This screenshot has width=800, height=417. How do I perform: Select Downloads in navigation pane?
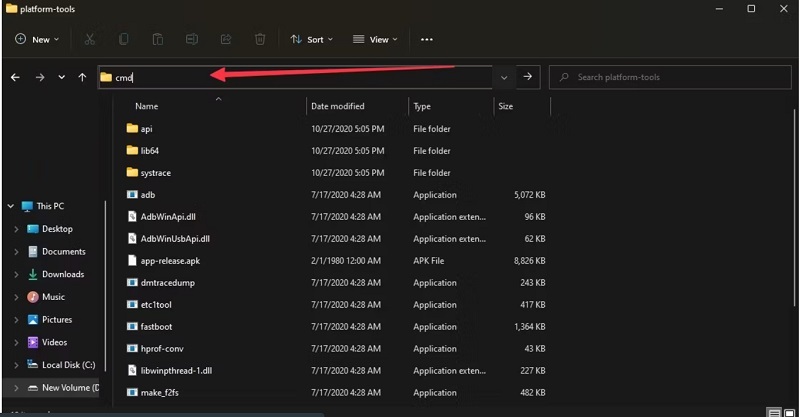(x=62, y=274)
